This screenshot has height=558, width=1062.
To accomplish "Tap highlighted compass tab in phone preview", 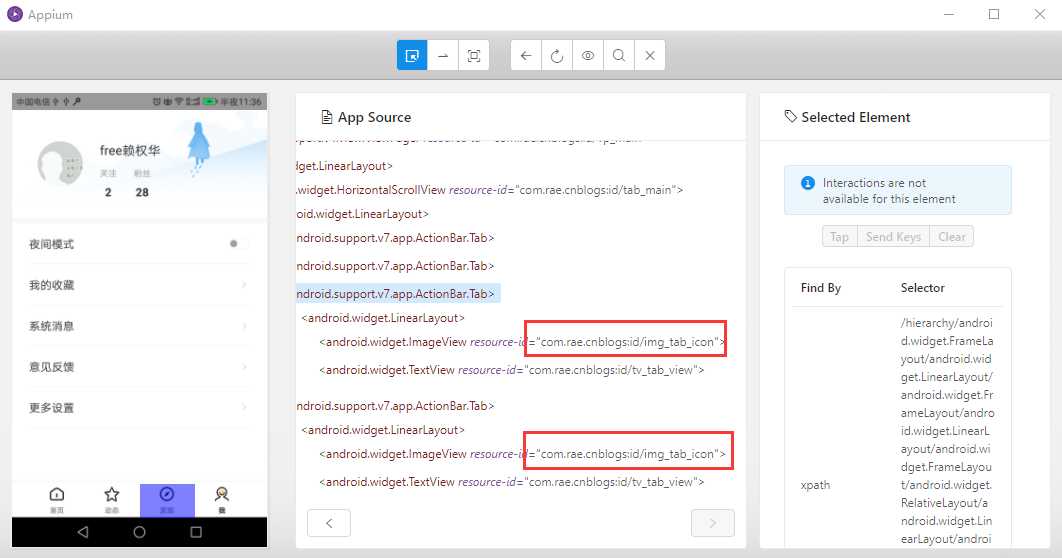I will click(167, 500).
